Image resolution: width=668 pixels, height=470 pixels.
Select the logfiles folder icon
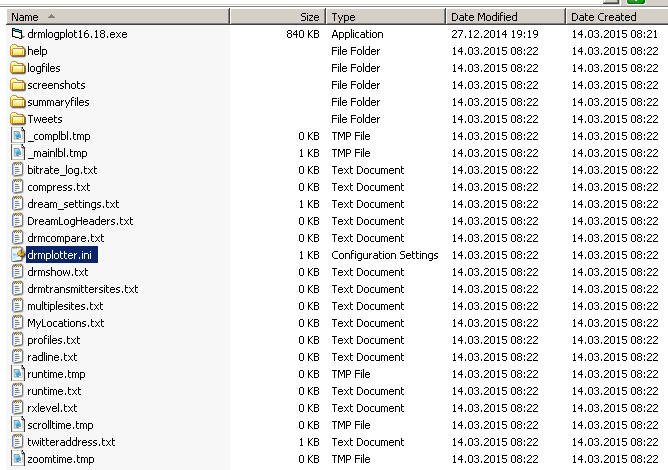pyautogui.click(x=17, y=68)
